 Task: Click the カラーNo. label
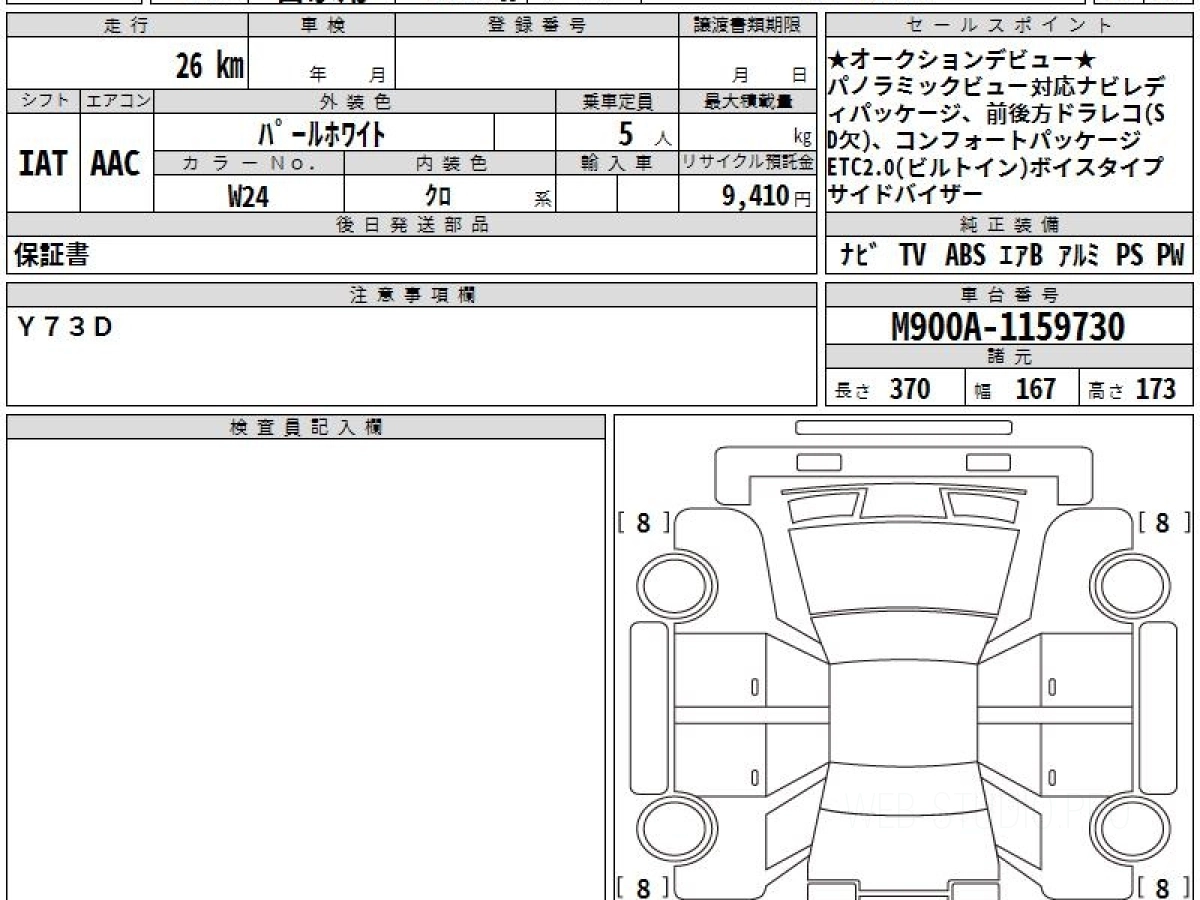(x=249, y=164)
